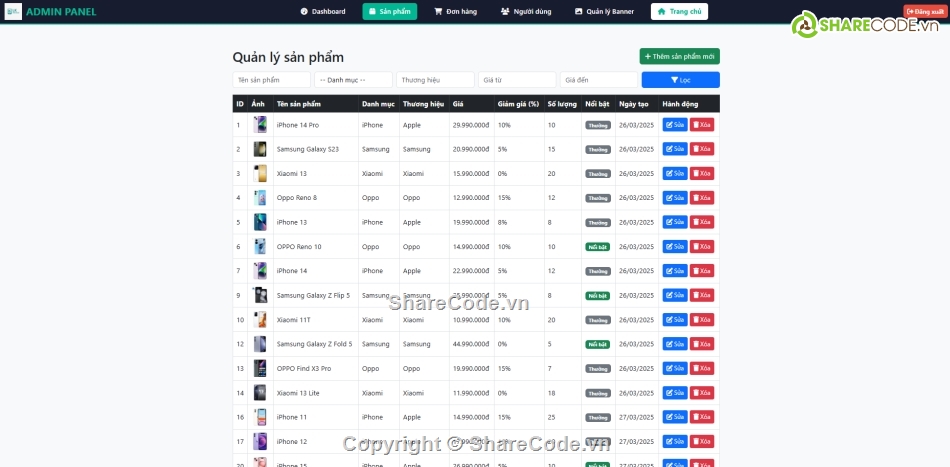Screen dimensions: 950x467
Task: Go to Đơn hàng page
Action: 456,12
